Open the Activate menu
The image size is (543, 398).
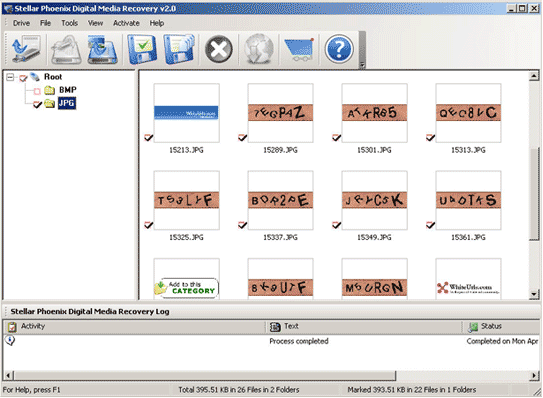click(126, 23)
